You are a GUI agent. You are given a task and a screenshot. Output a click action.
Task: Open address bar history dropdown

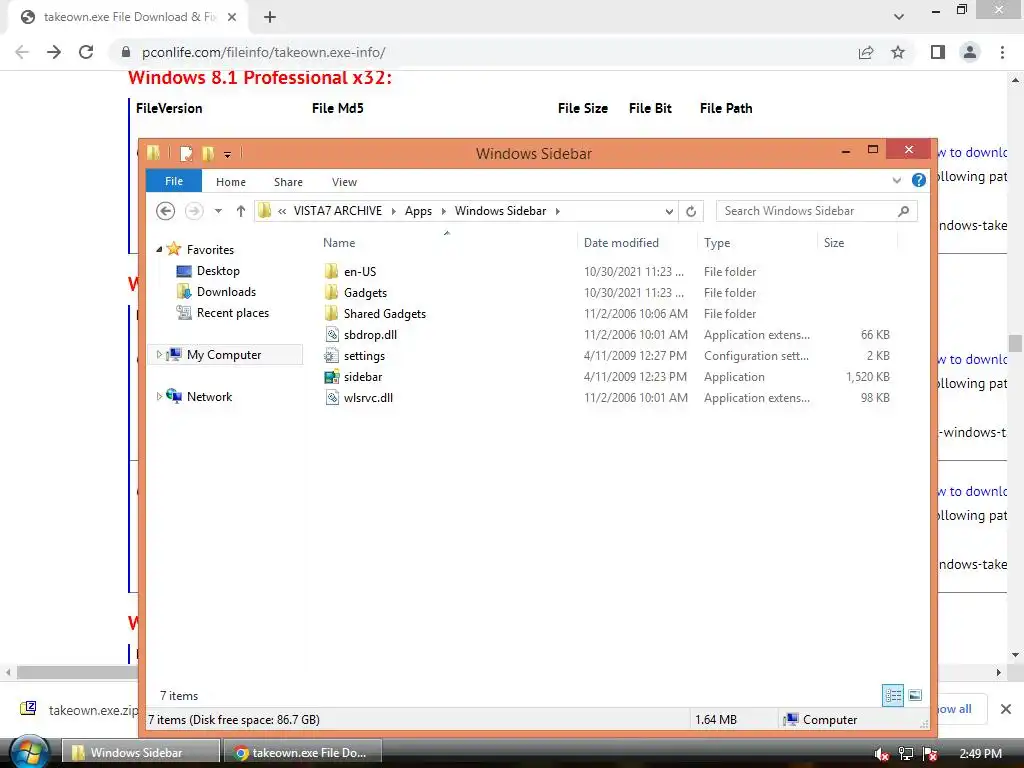[x=669, y=211]
